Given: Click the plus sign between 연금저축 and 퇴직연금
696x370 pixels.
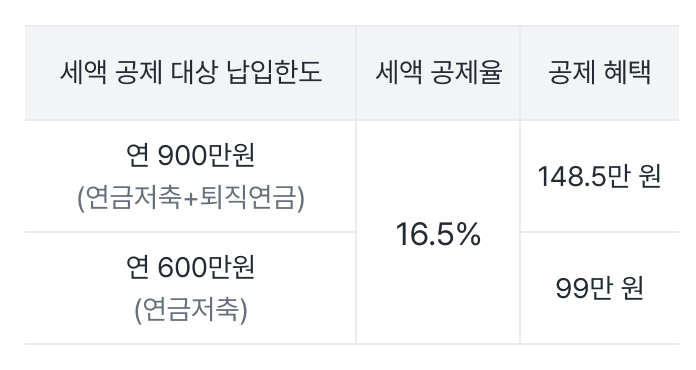Looking at the screenshot, I should (190, 199).
